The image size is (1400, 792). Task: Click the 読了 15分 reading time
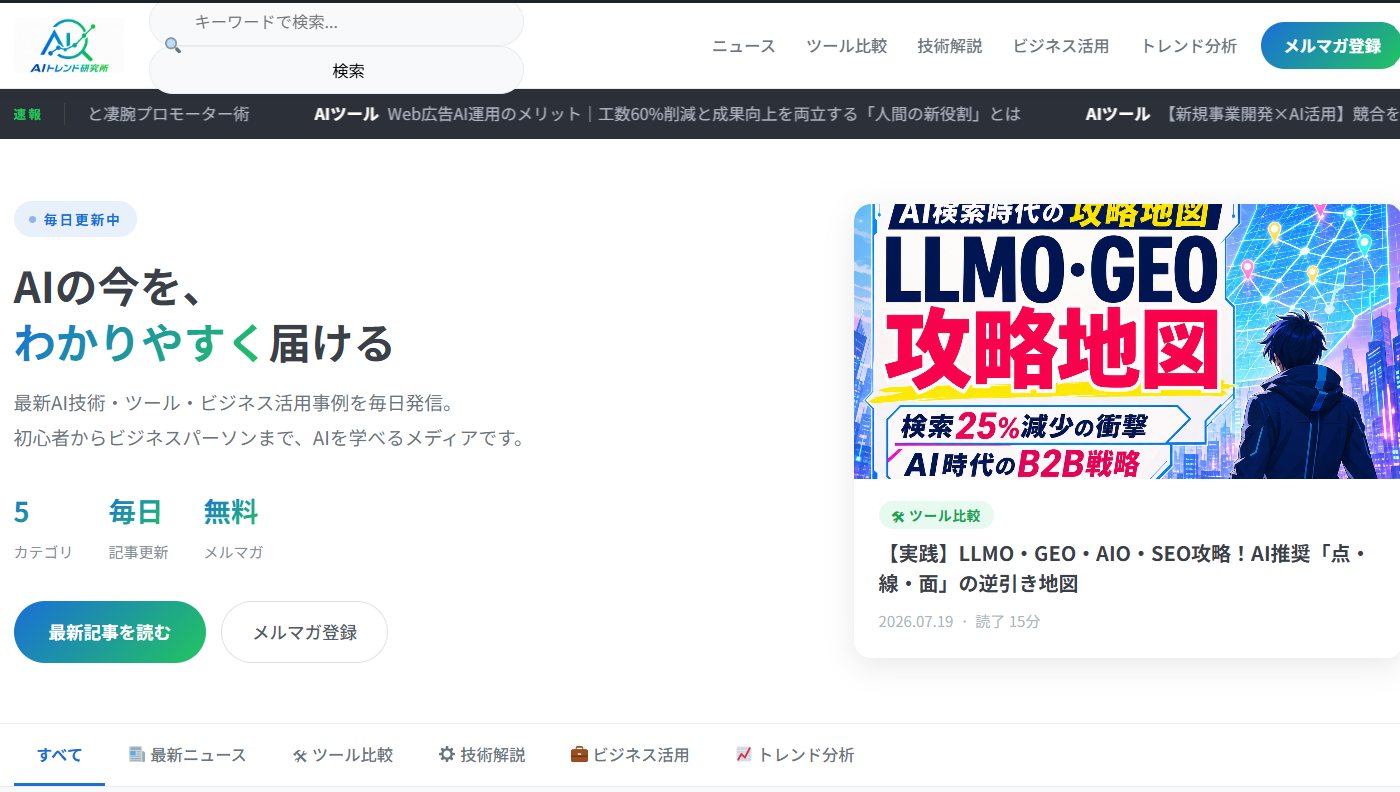[x=1008, y=621]
